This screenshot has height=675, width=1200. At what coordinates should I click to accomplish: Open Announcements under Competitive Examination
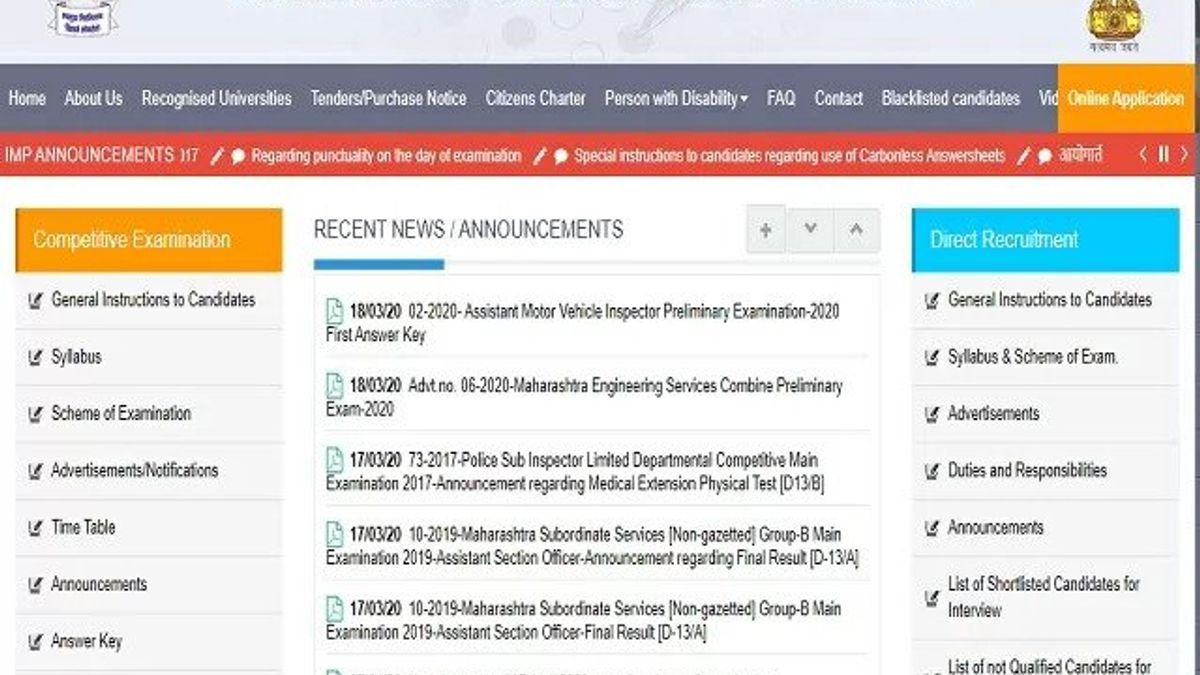click(99, 584)
